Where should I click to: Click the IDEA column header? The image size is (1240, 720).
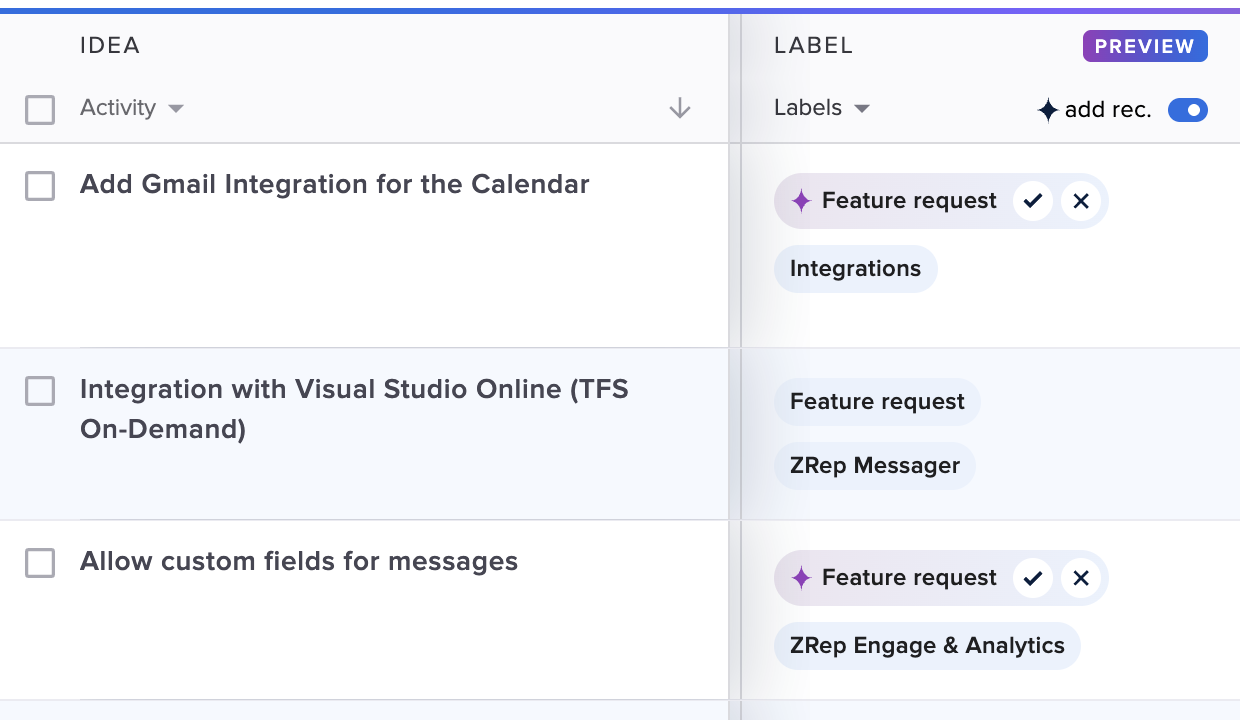[x=110, y=45]
